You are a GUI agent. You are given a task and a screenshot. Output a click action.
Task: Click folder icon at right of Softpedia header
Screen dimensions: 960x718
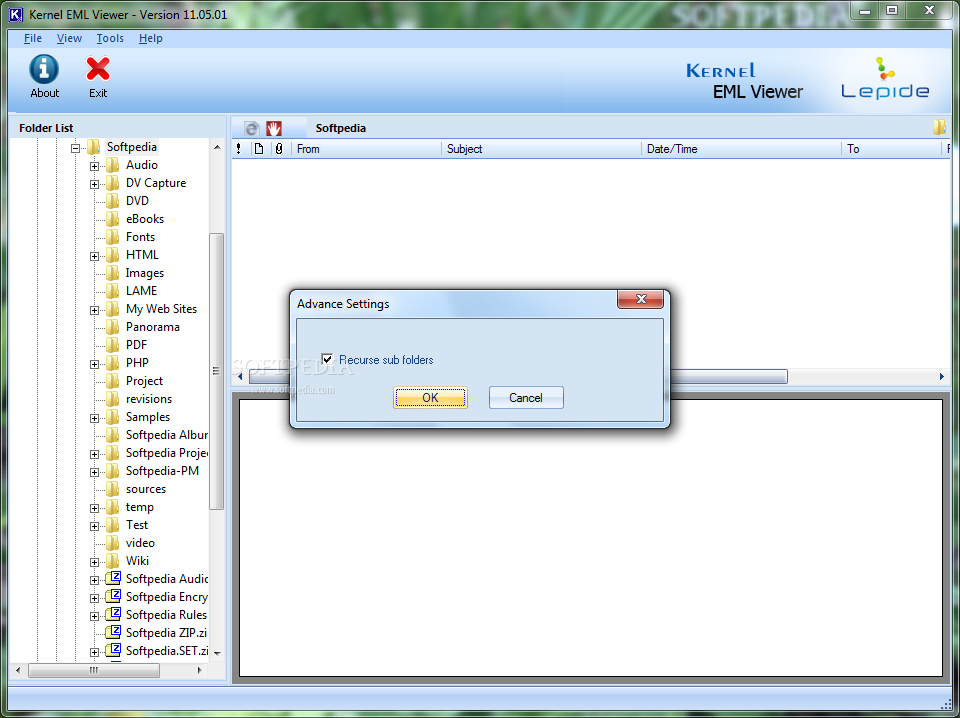click(939, 127)
